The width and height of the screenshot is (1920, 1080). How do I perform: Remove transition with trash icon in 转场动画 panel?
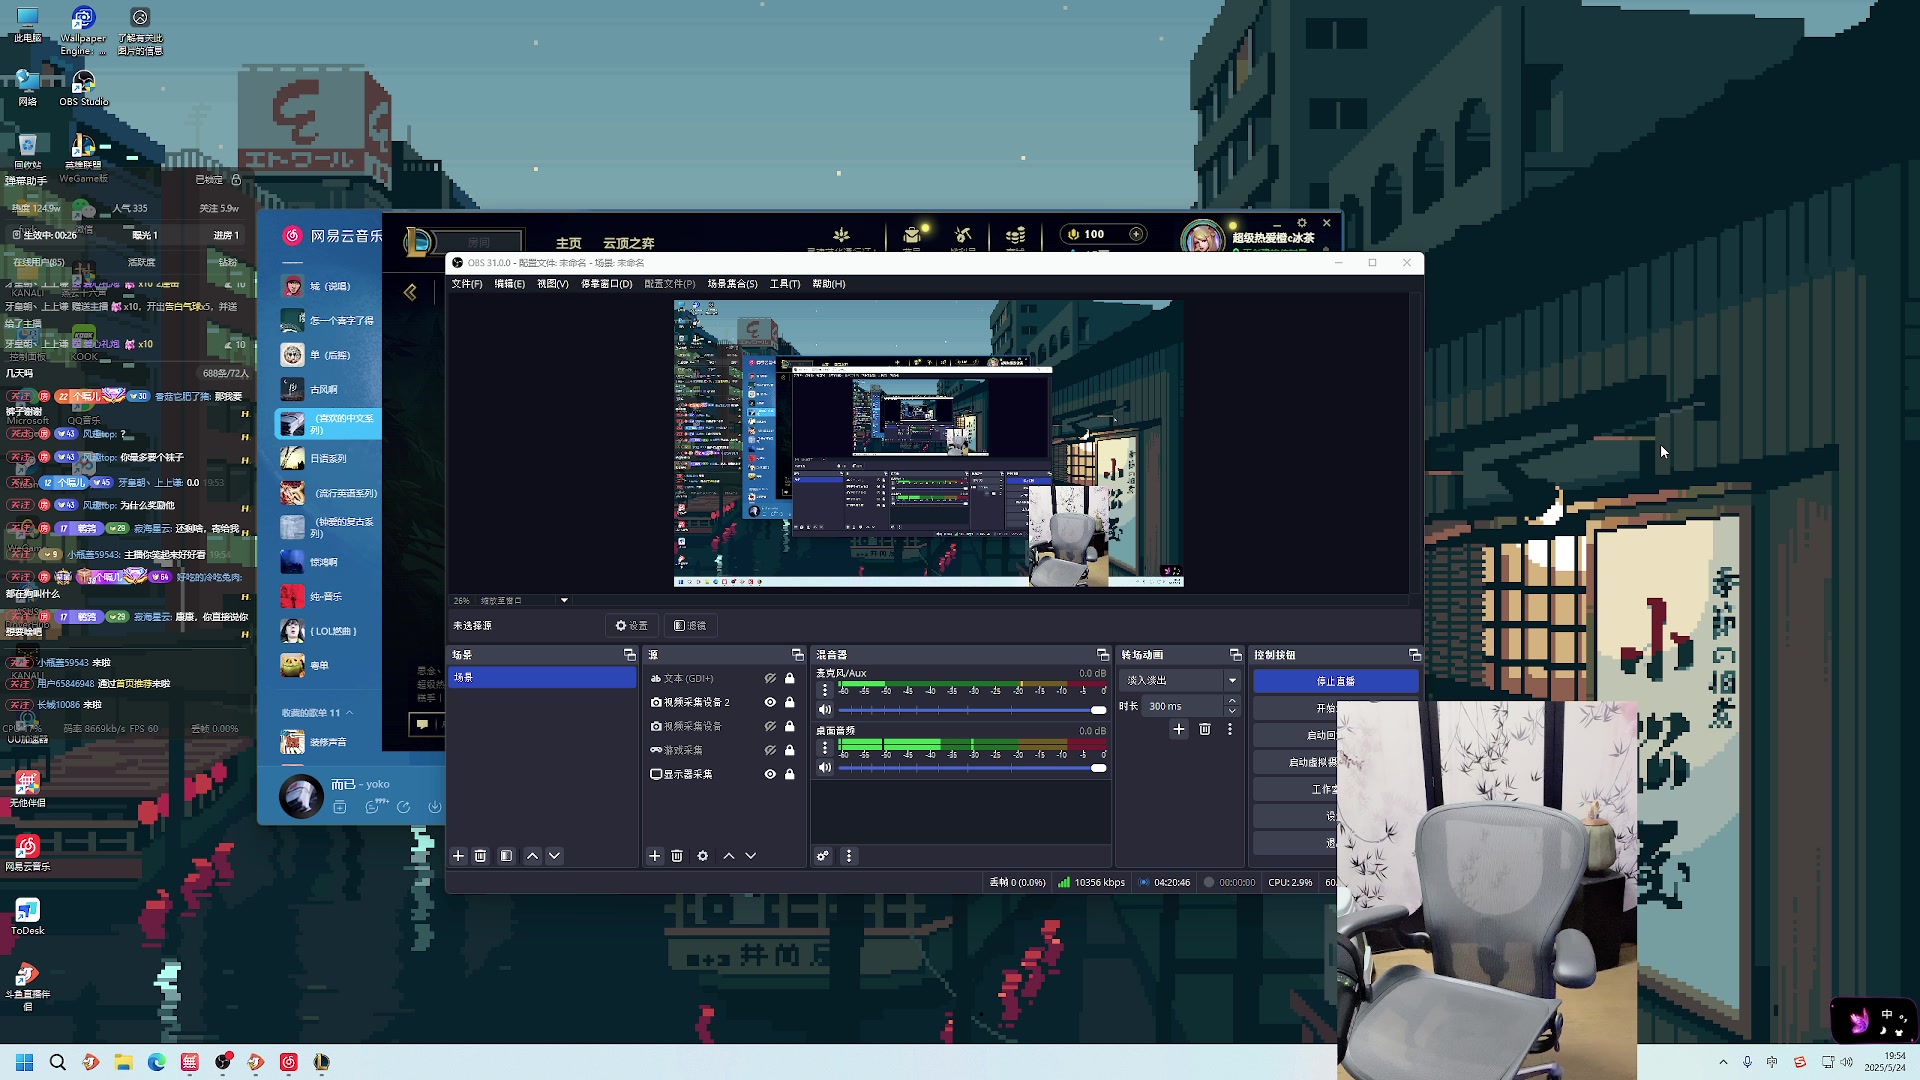[1205, 729]
